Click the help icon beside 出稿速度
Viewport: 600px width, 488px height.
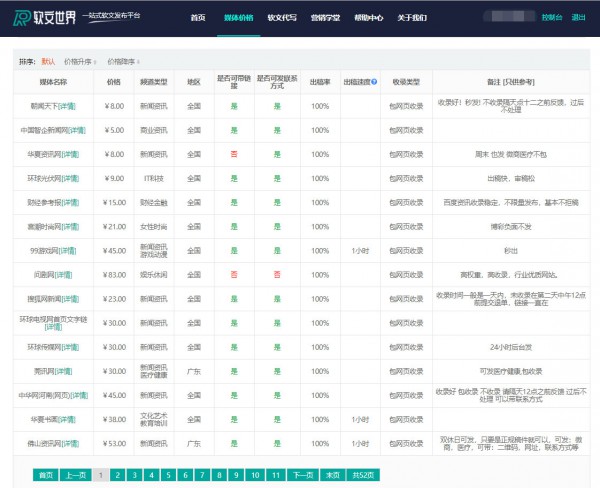(374, 81)
